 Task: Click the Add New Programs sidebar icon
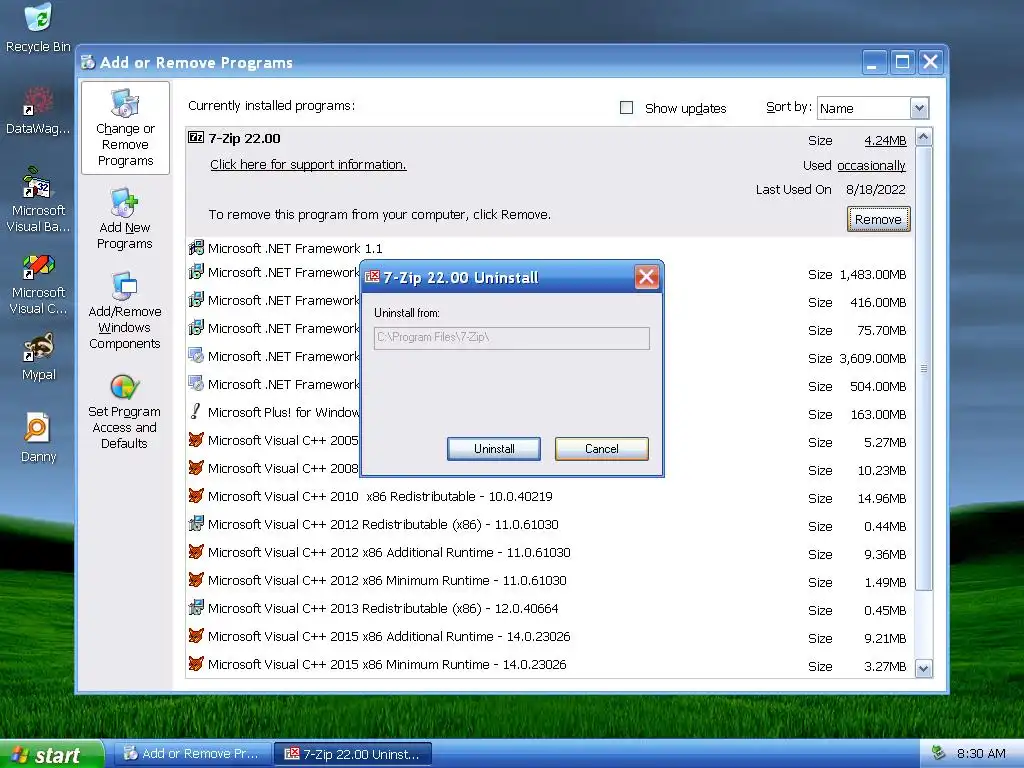coord(124,204)
